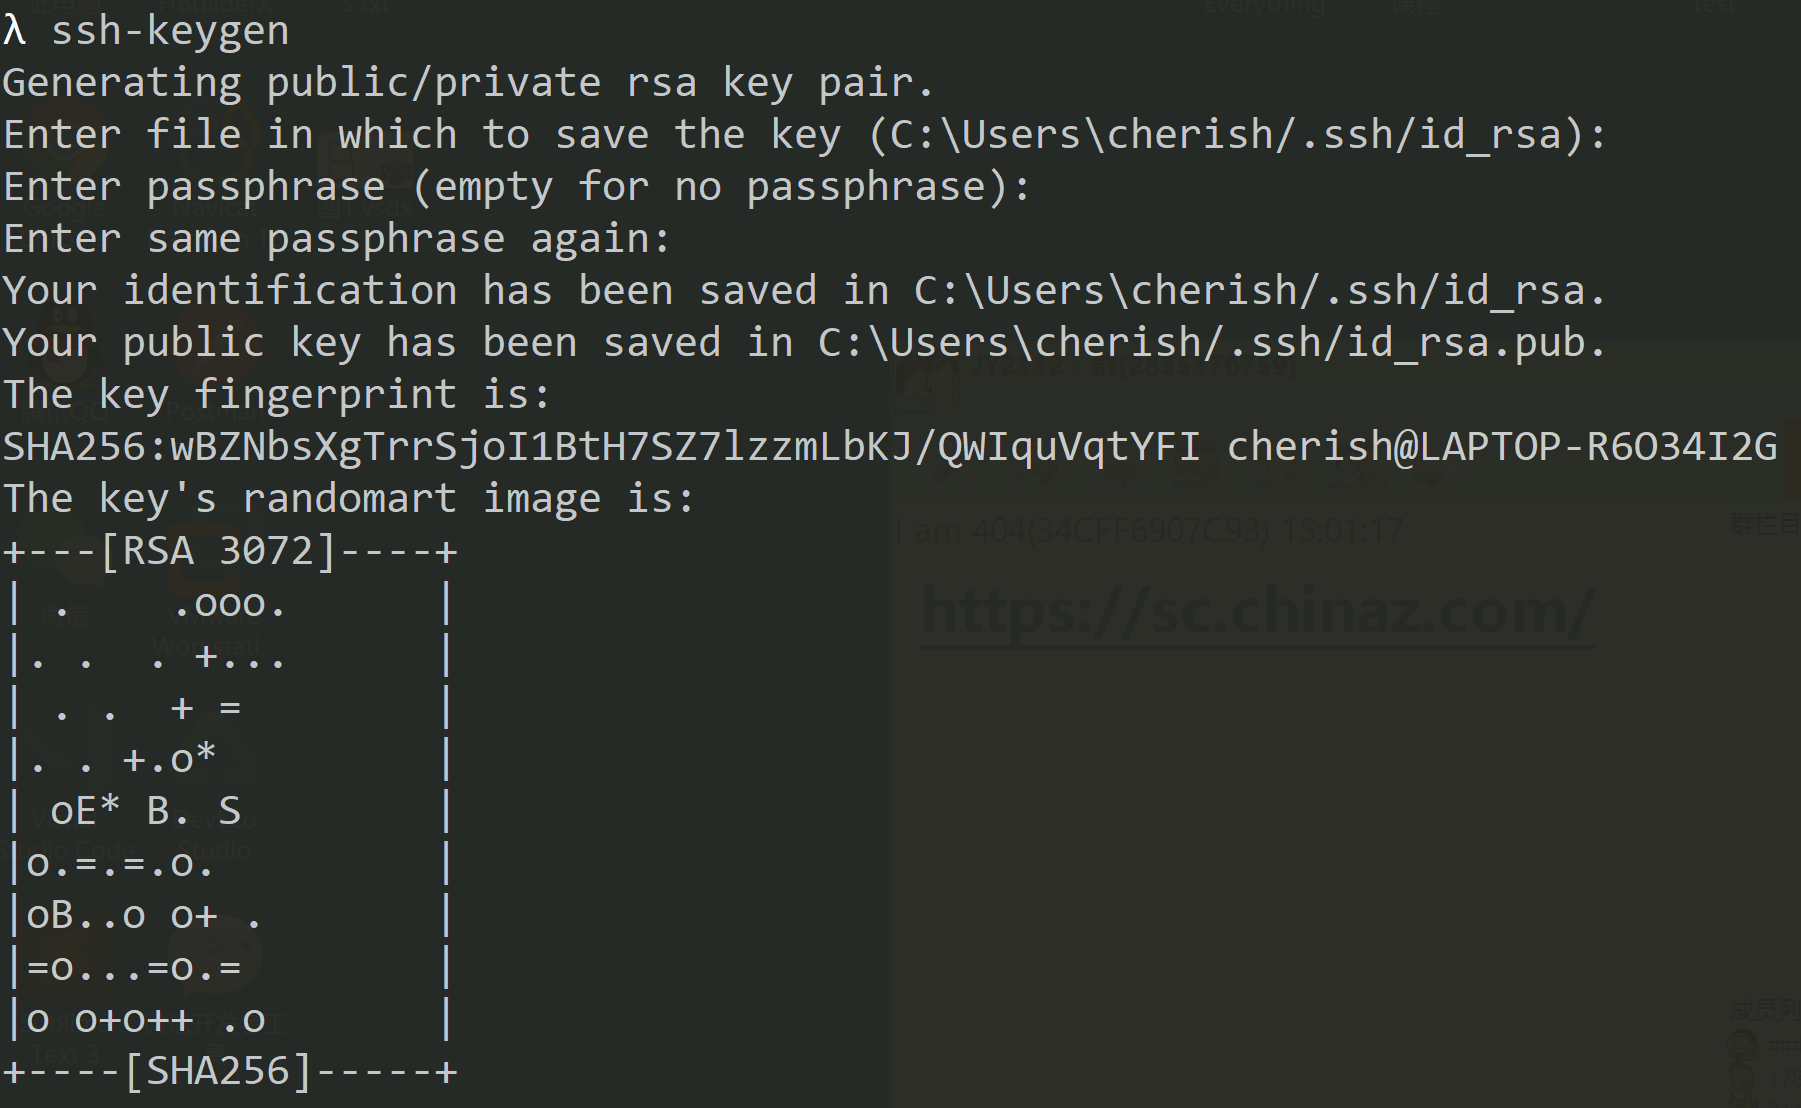Click the "The key's randomart image is" line
Screen dimensions: 1801x1108
[348, 498]
